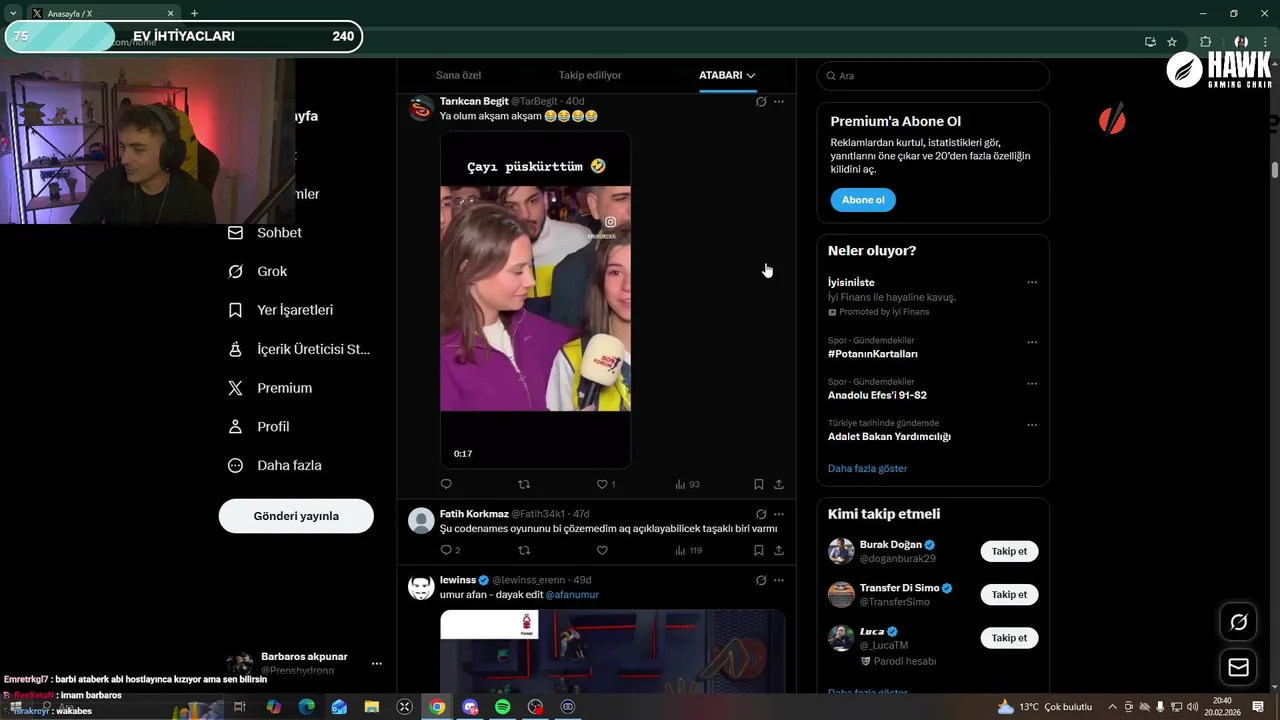Open floating Grok button at bottom right
The image size is (1280, 720).
tap(1238, 622)
